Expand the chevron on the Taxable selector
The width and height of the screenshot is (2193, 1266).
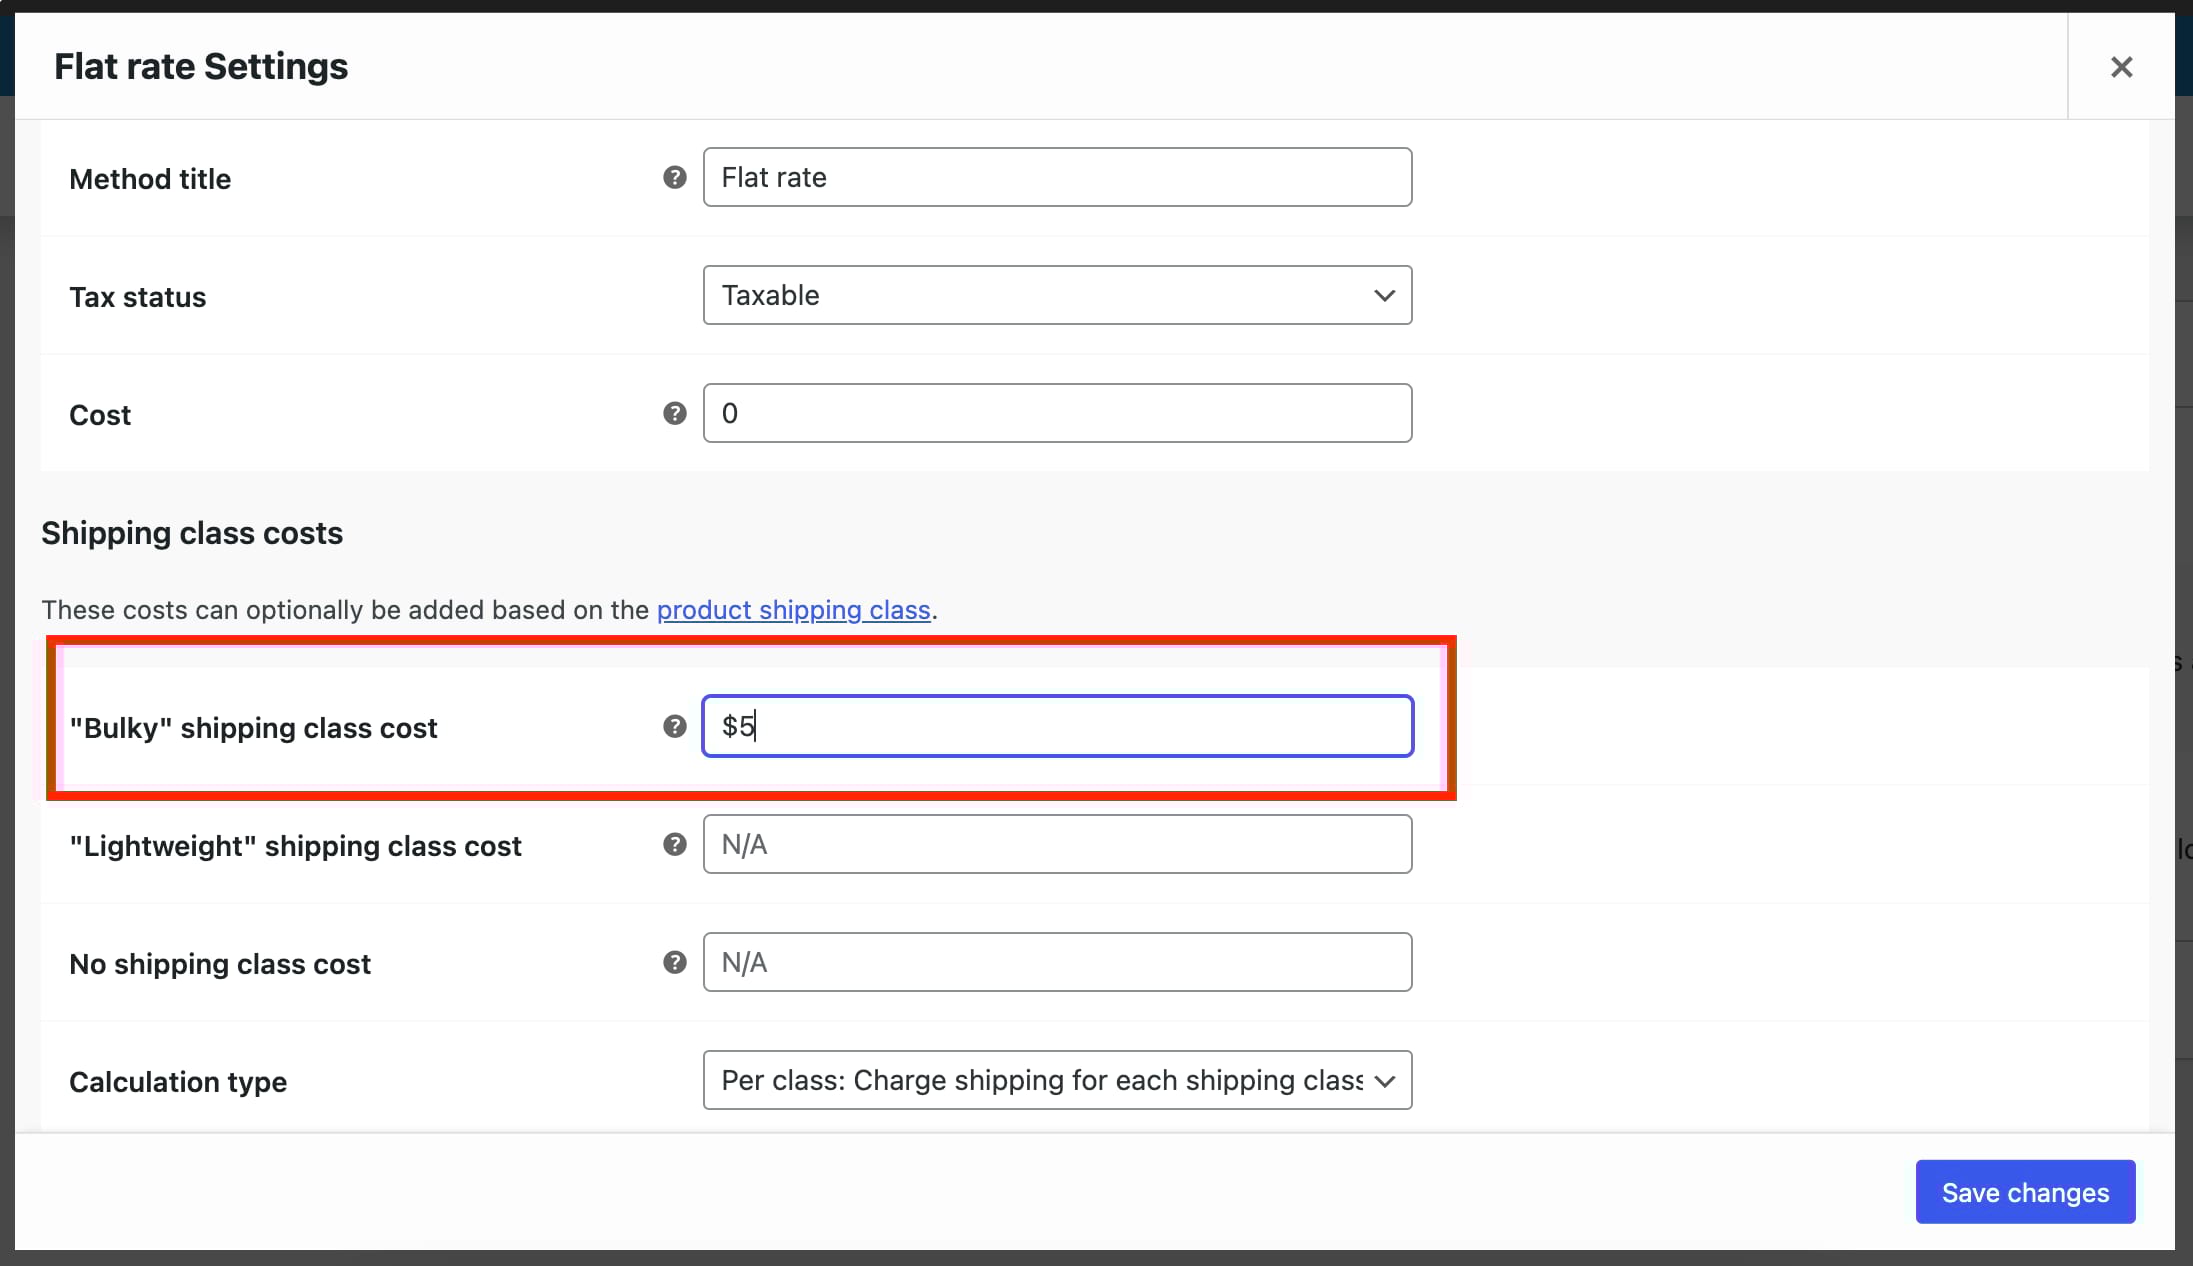point(1384,295)
